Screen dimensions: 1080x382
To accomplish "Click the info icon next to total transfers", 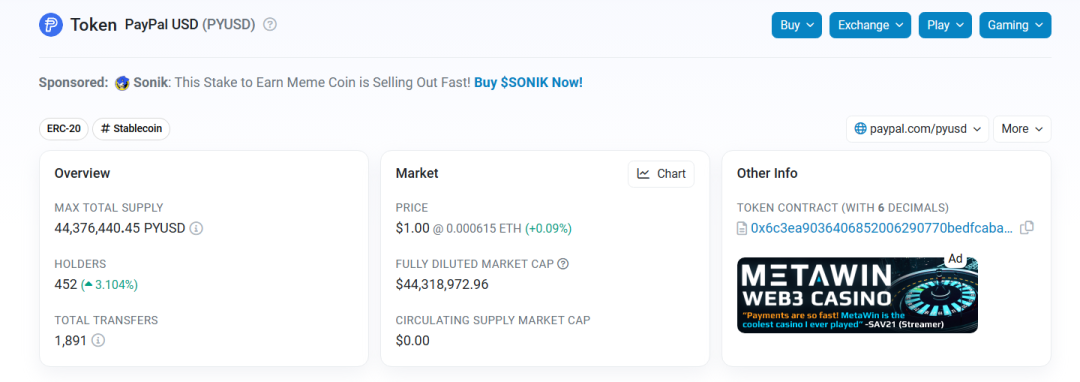I will (98, 340).
